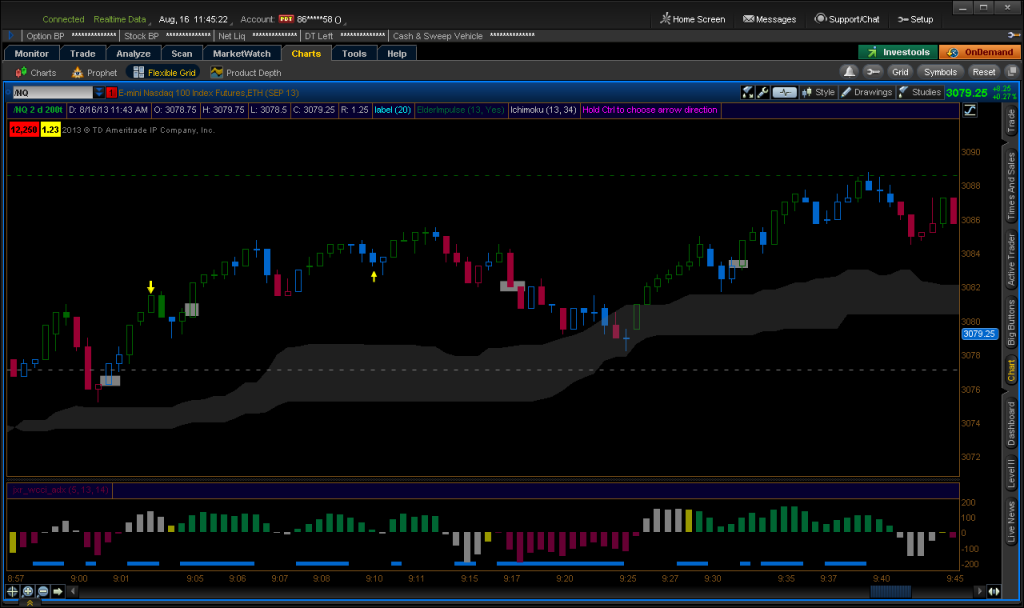Expand the bottom panel double chevron
This screenshot has height=608, width=1024.
coord(29,603)
